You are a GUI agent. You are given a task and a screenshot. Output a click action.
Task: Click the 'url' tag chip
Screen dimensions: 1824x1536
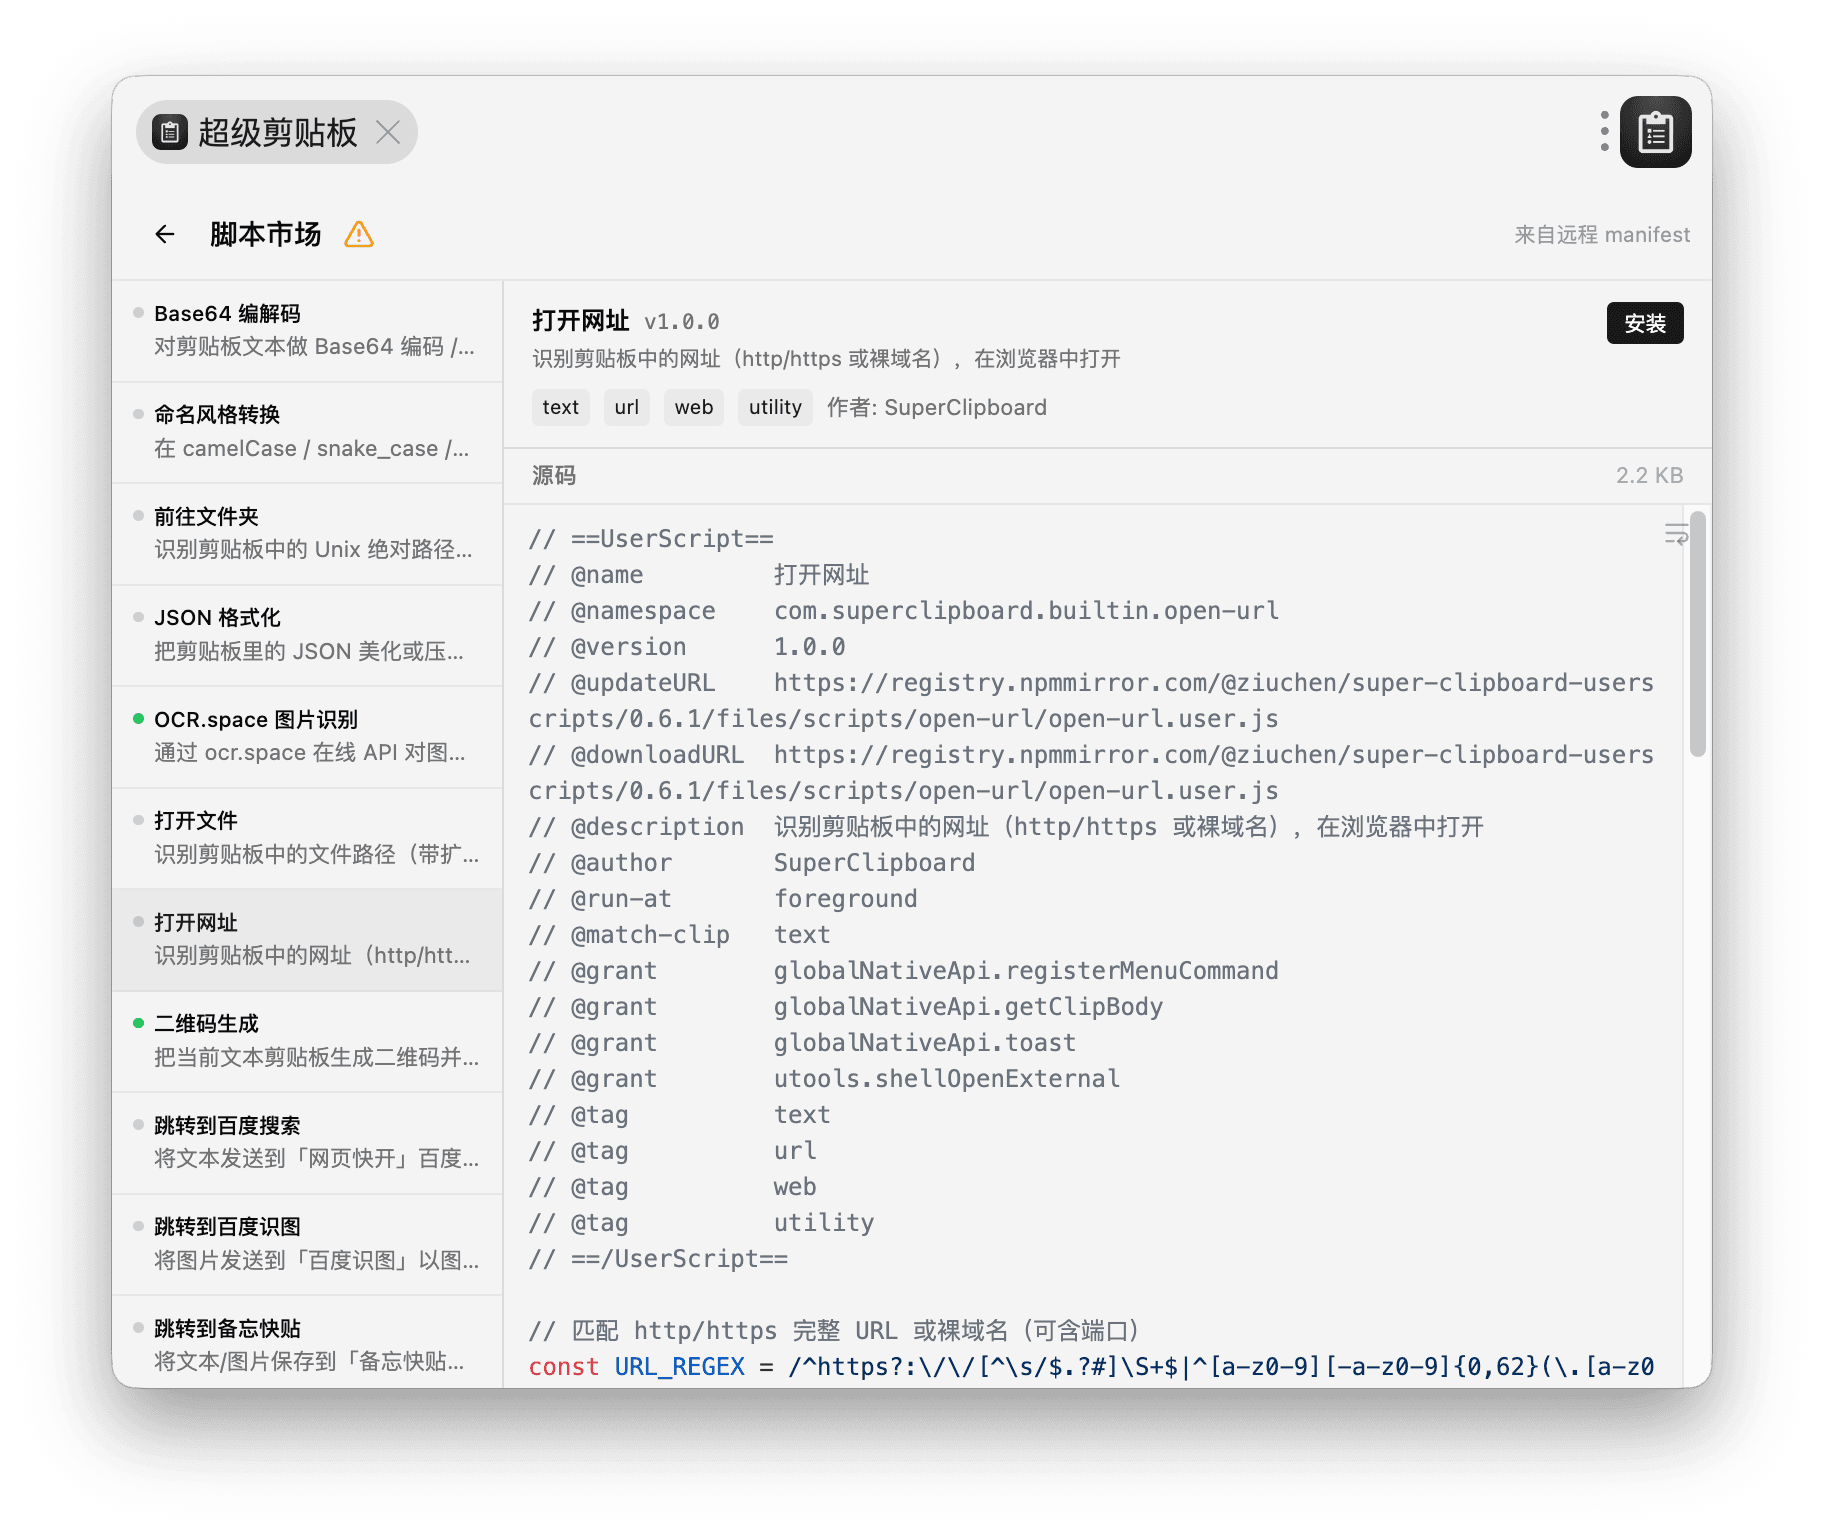pos(627,407)
